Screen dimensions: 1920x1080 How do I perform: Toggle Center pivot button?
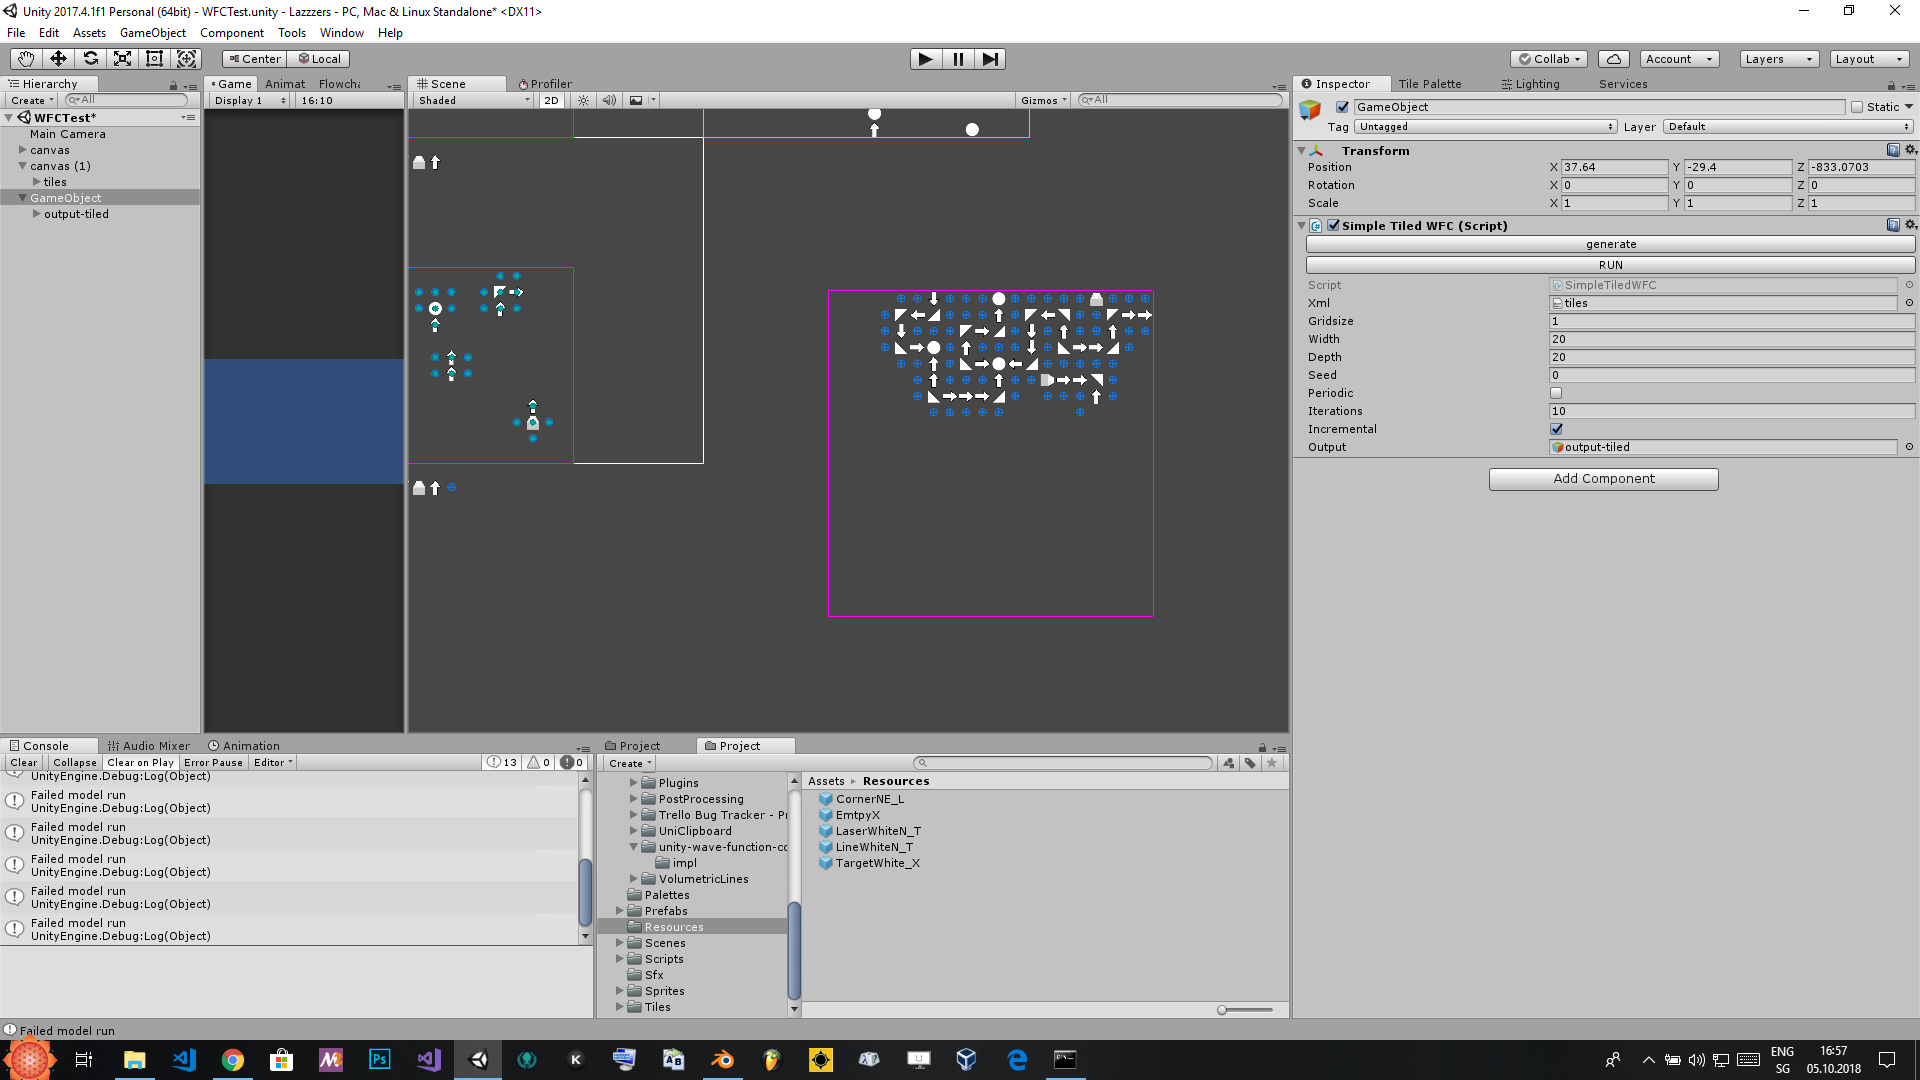pyautogui.click(x=255, y=59)
